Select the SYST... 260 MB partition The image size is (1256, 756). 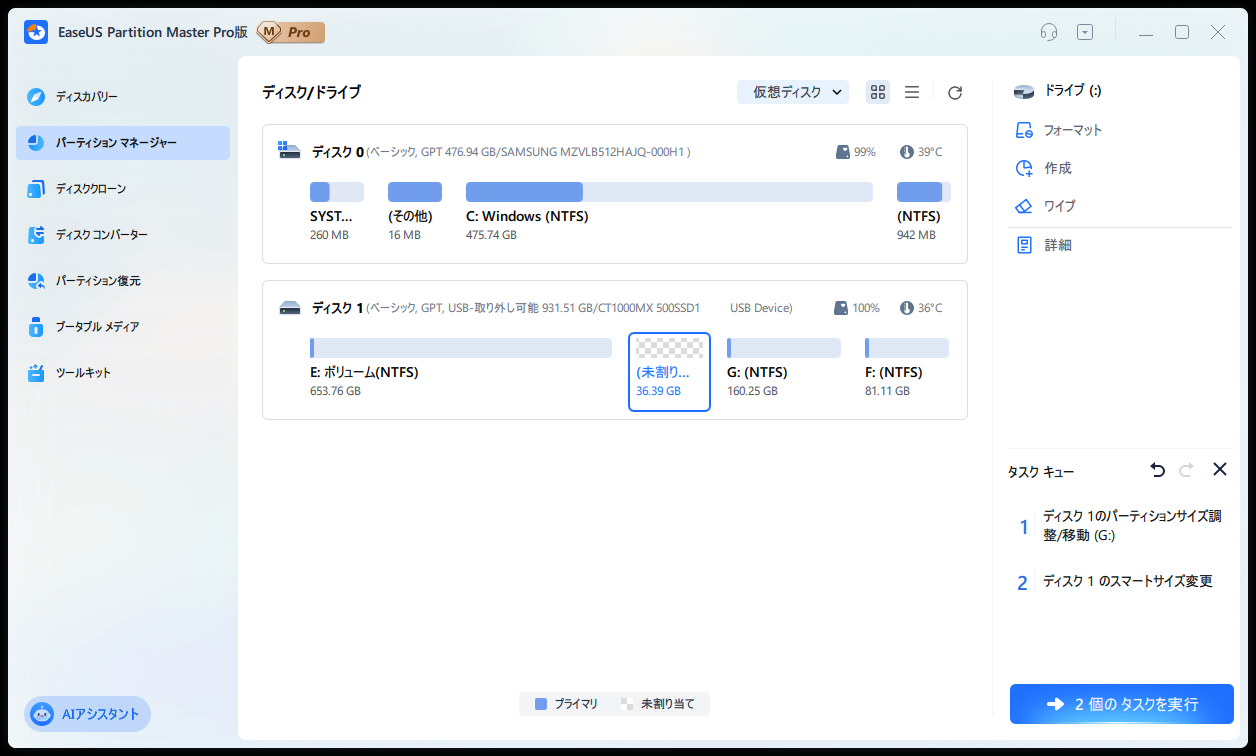337,211
